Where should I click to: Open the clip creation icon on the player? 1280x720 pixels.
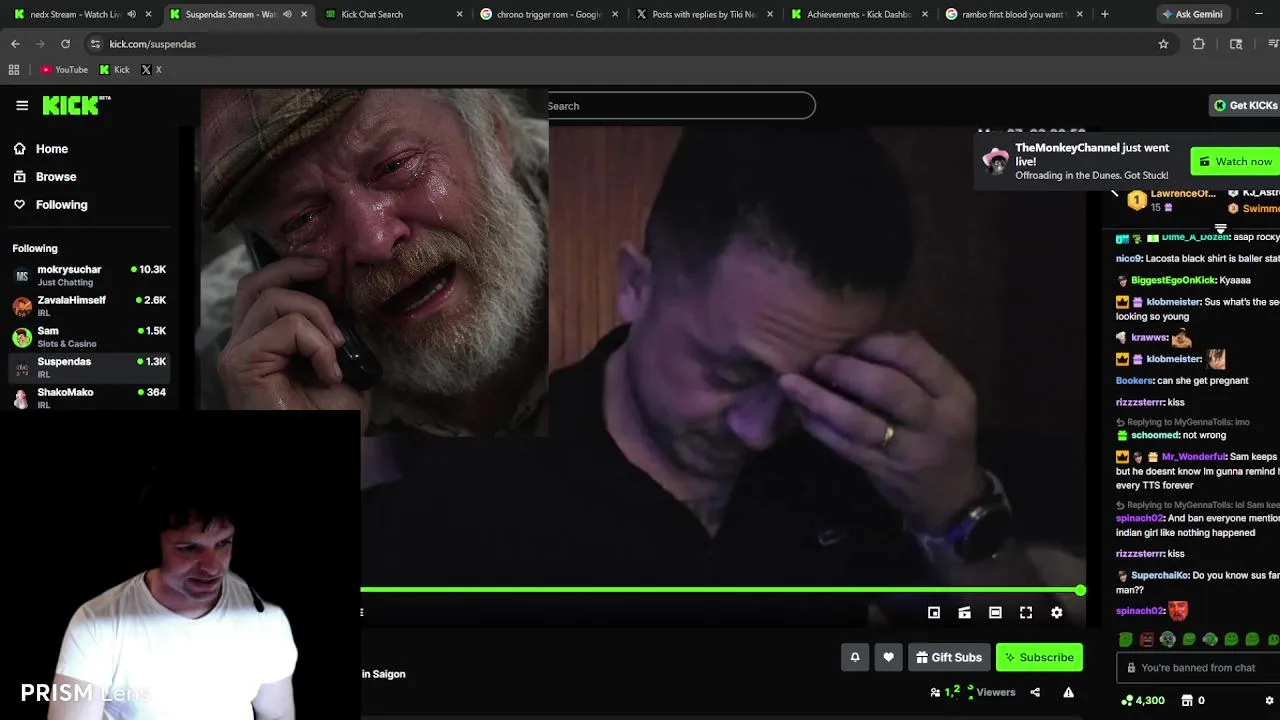click(964, 613)
